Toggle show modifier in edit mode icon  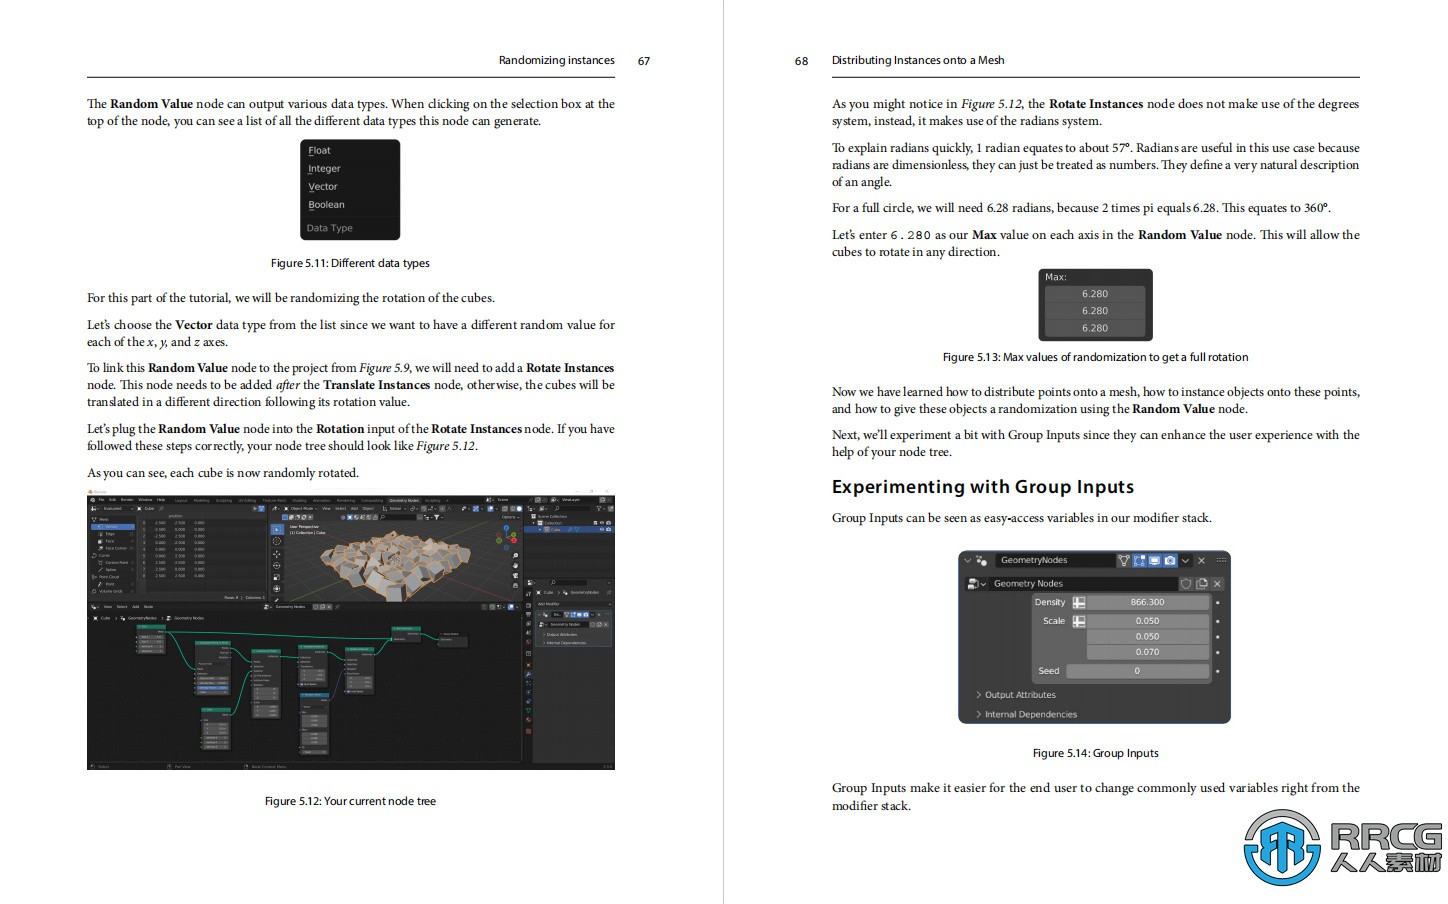coord(1139,560)
